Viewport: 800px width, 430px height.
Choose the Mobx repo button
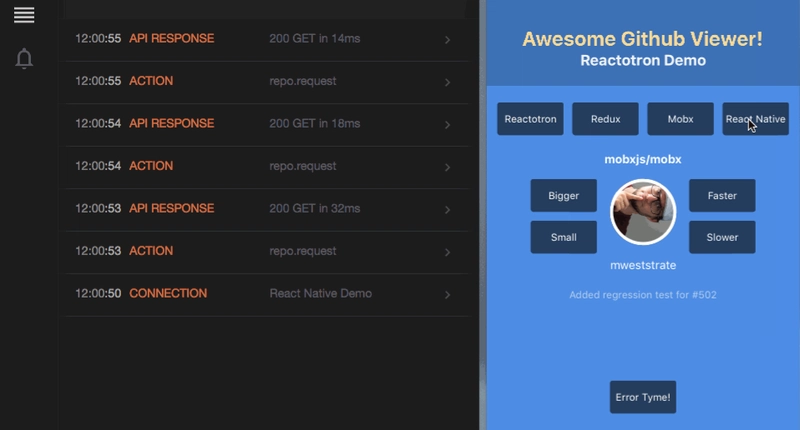(680, 119)
